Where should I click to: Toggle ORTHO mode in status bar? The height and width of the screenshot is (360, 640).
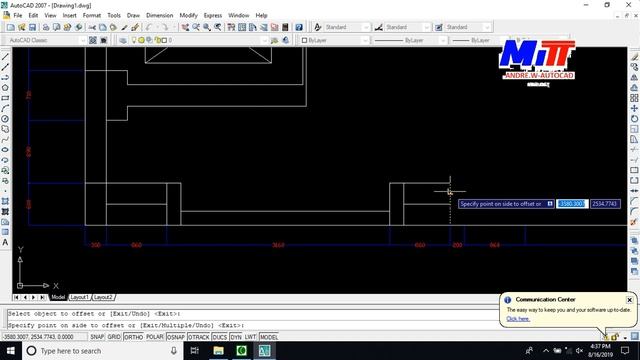(133, 337)
